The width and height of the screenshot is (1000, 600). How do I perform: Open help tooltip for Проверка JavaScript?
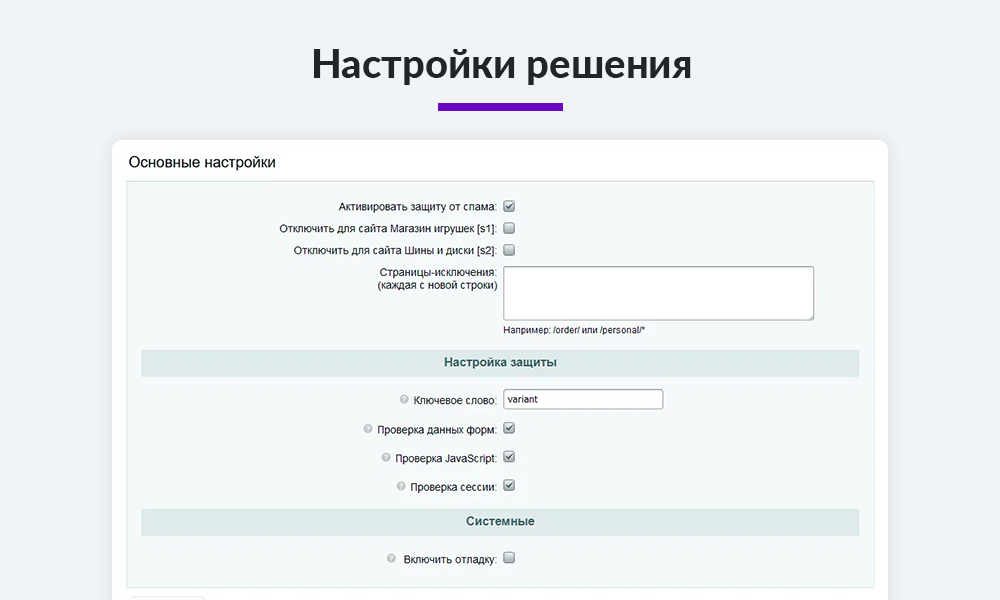tap(385, 457)
